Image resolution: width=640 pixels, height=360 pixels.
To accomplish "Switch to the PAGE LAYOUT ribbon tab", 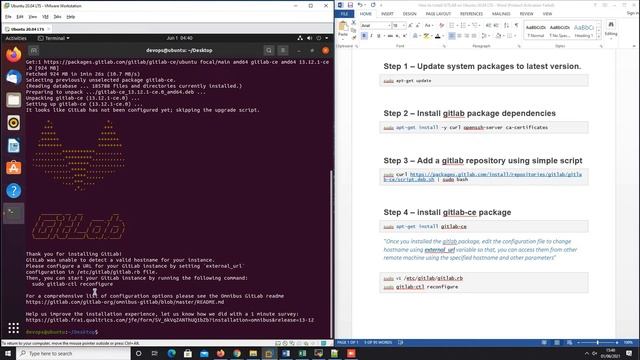I will [x=438, y=14].
